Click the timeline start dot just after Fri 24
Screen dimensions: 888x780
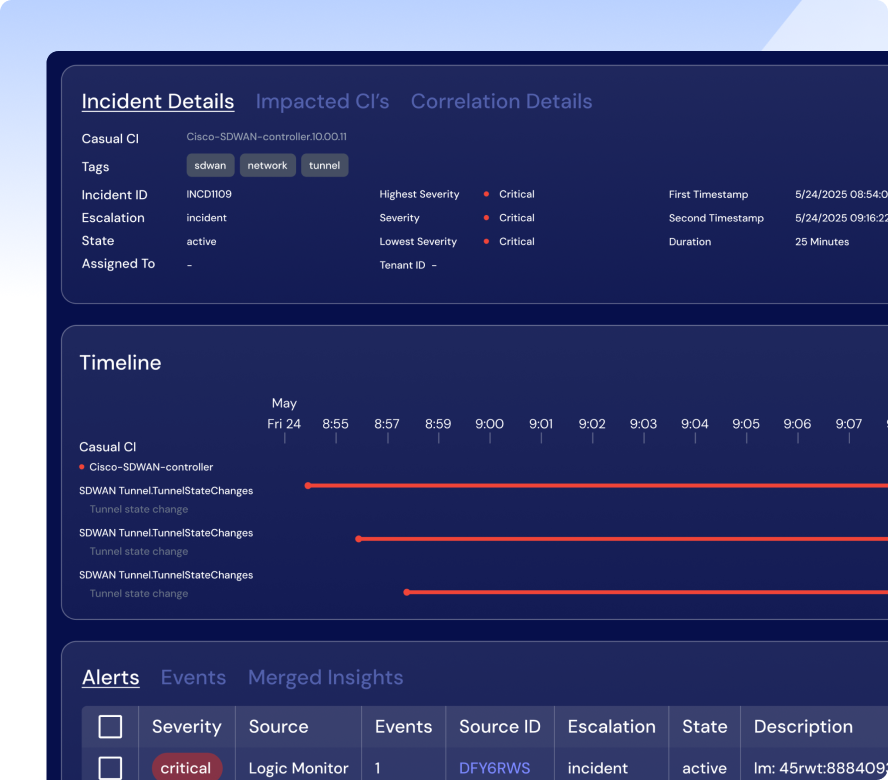click(308, 485)
